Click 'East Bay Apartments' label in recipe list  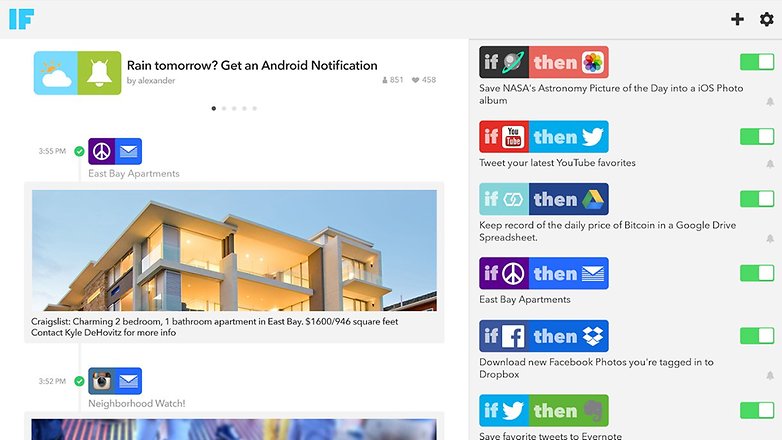click(x=525, y=299)
